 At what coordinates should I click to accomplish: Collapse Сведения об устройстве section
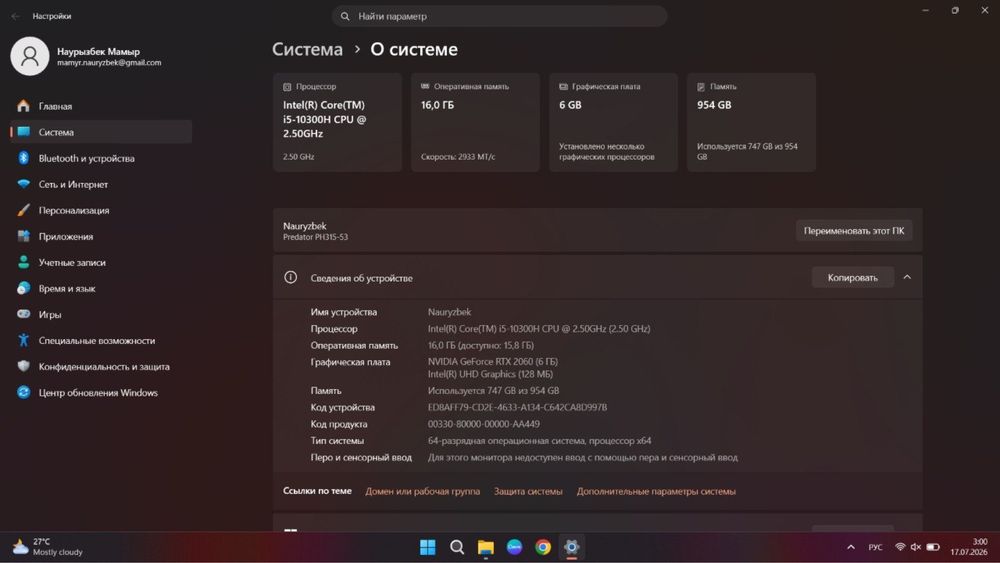coord(907,277)
